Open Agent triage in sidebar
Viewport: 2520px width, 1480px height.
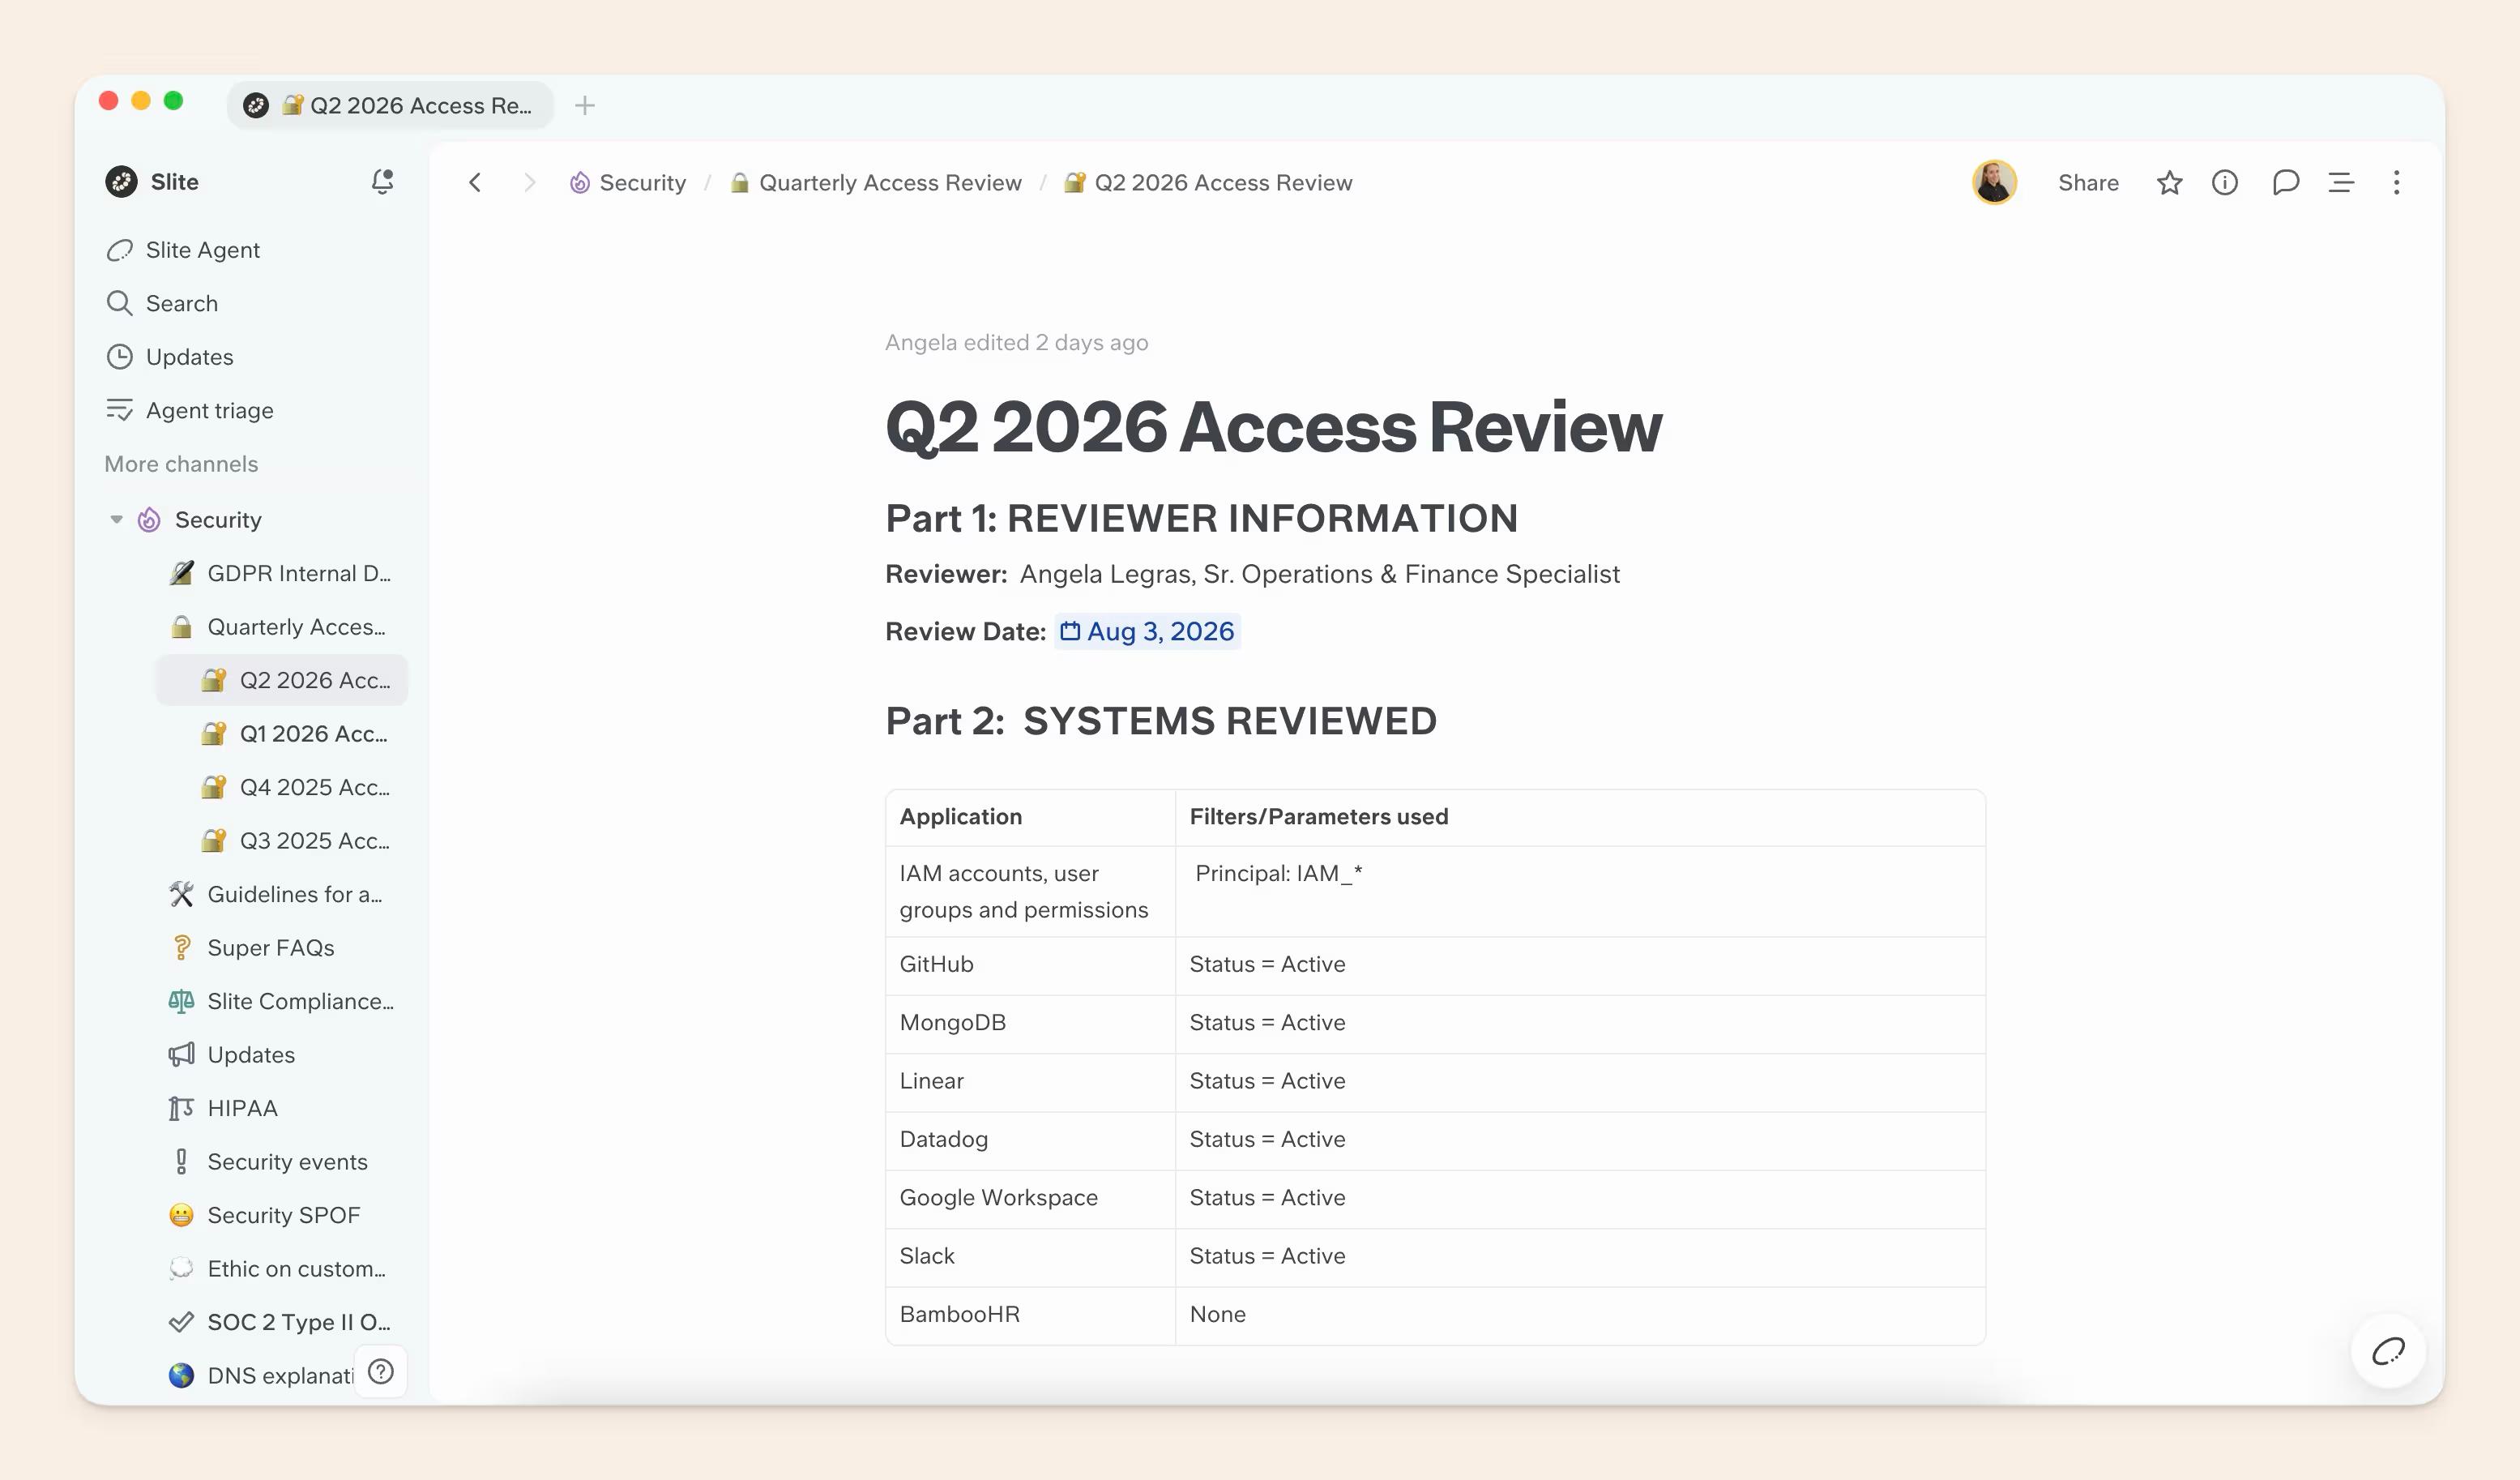click(x=209, y=410)
